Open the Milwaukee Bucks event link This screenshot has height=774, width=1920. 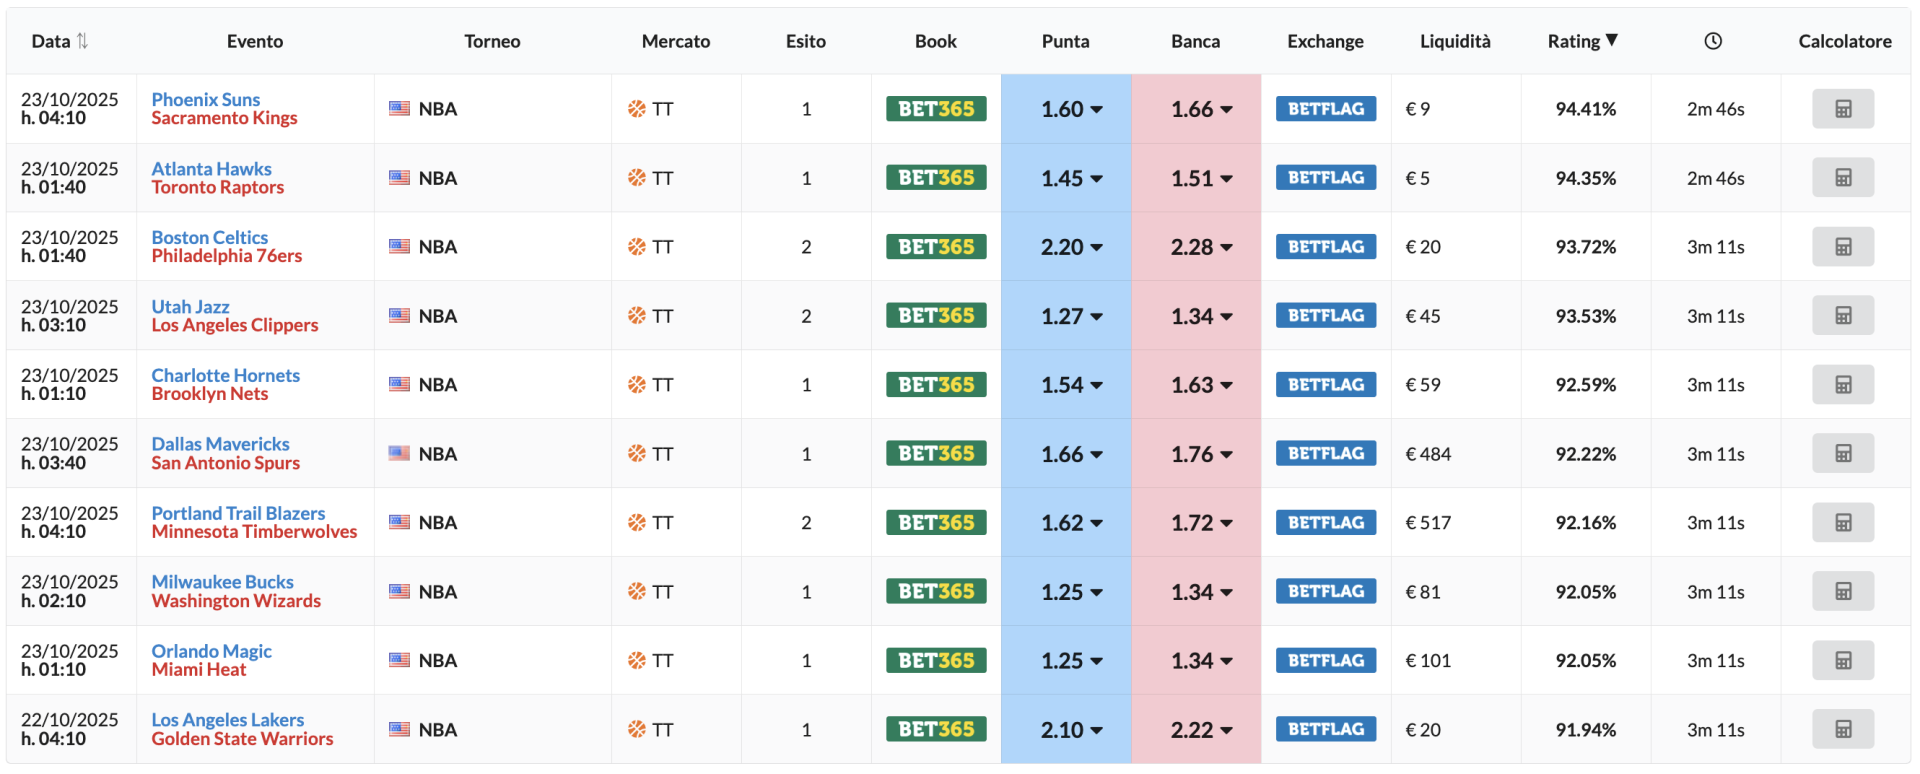(x=222, y=582)
